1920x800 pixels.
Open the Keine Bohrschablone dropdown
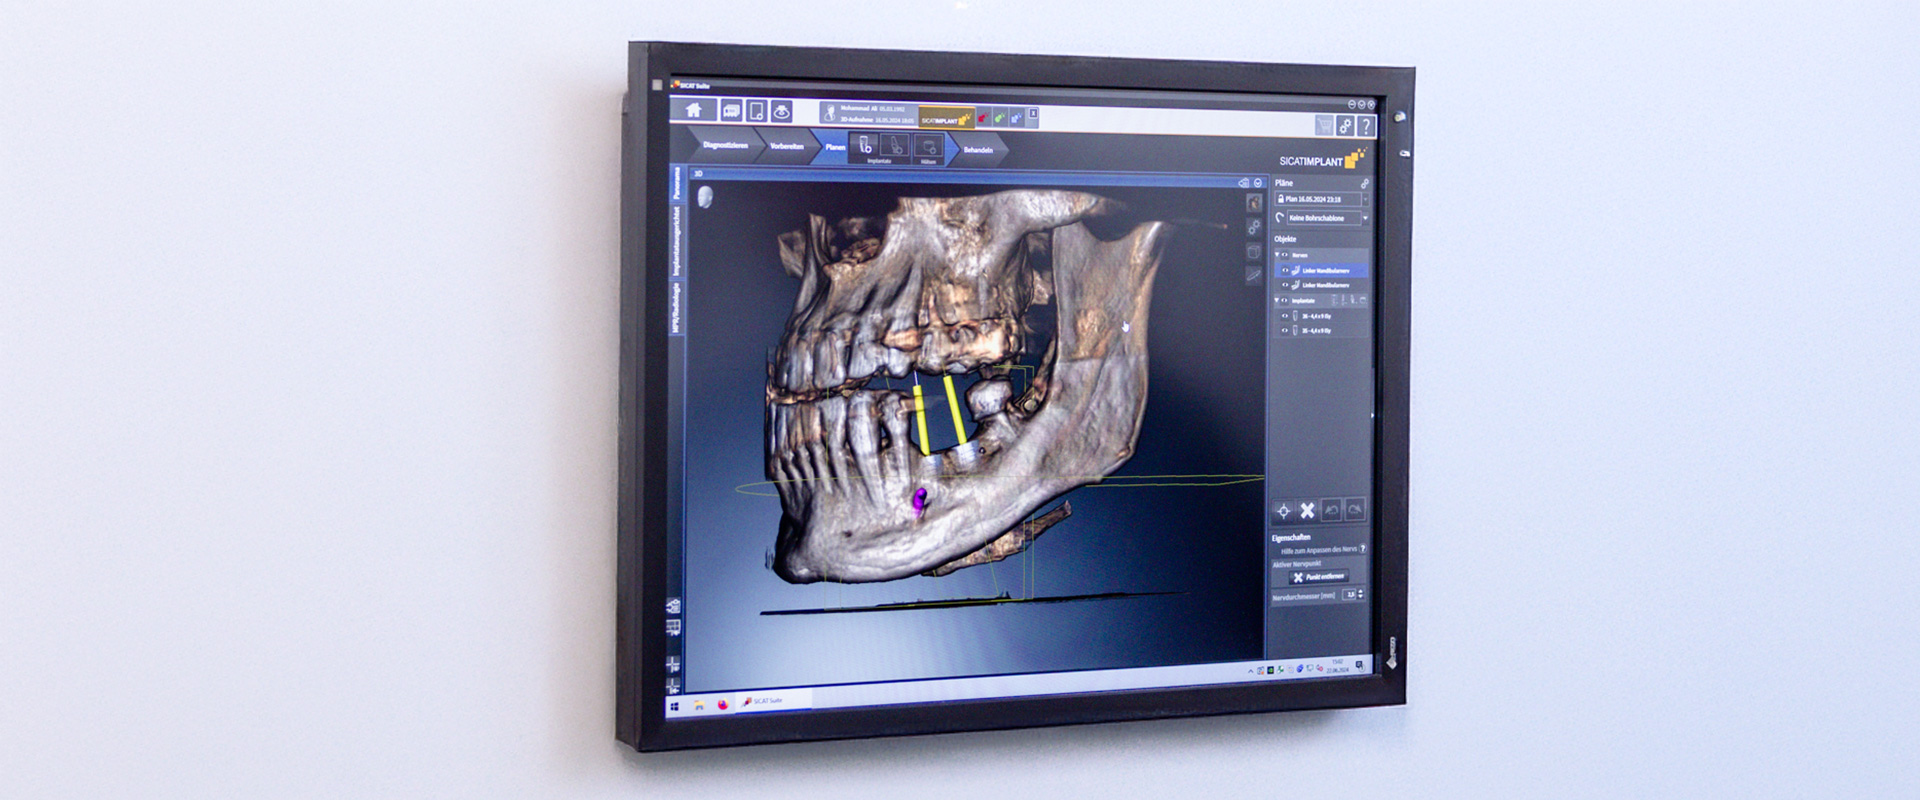pyautogui.click(x=1365, y=218)
